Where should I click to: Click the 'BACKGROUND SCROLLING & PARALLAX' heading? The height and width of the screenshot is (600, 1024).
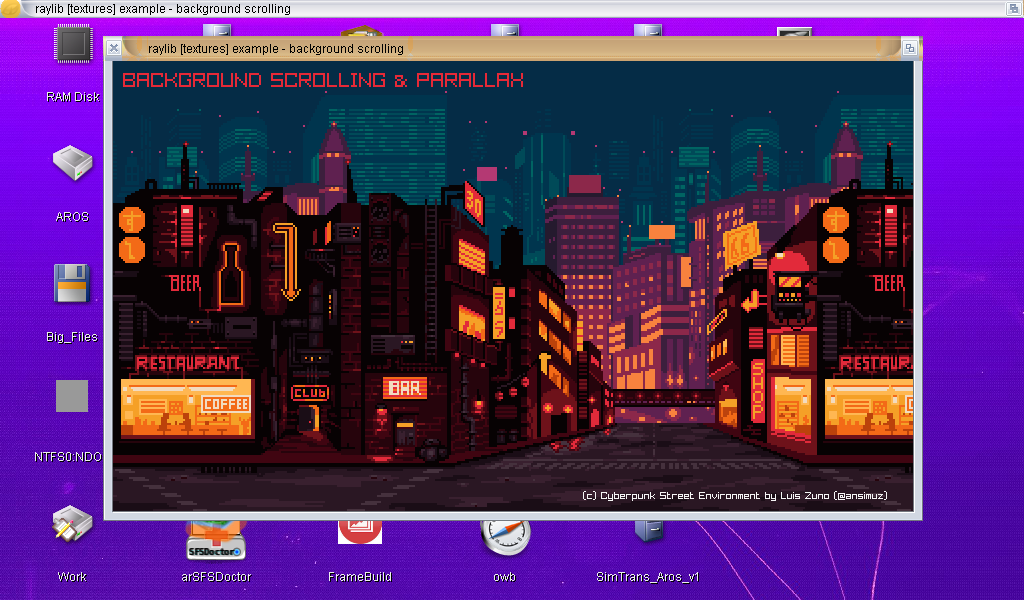coord(322,81)
